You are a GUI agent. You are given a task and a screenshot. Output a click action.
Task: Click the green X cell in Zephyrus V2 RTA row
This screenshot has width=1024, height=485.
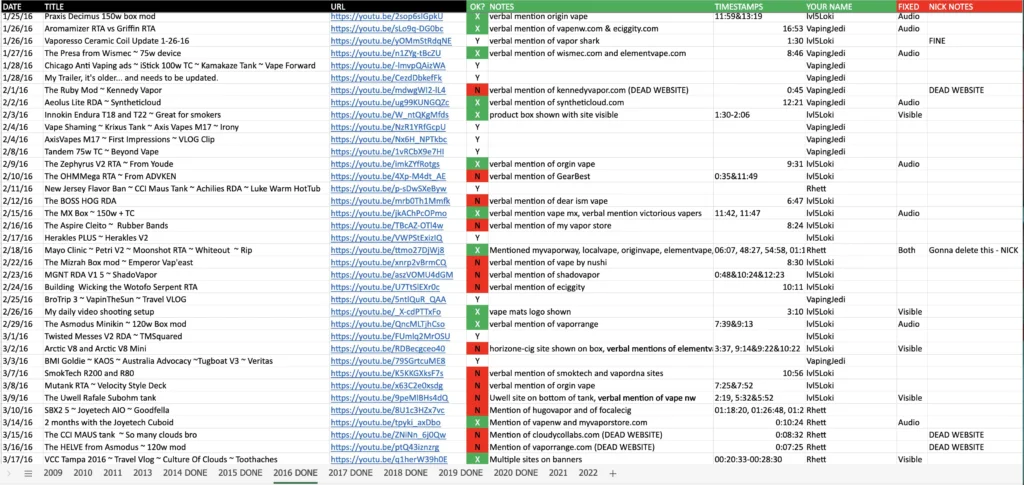(x=477, y=164)
